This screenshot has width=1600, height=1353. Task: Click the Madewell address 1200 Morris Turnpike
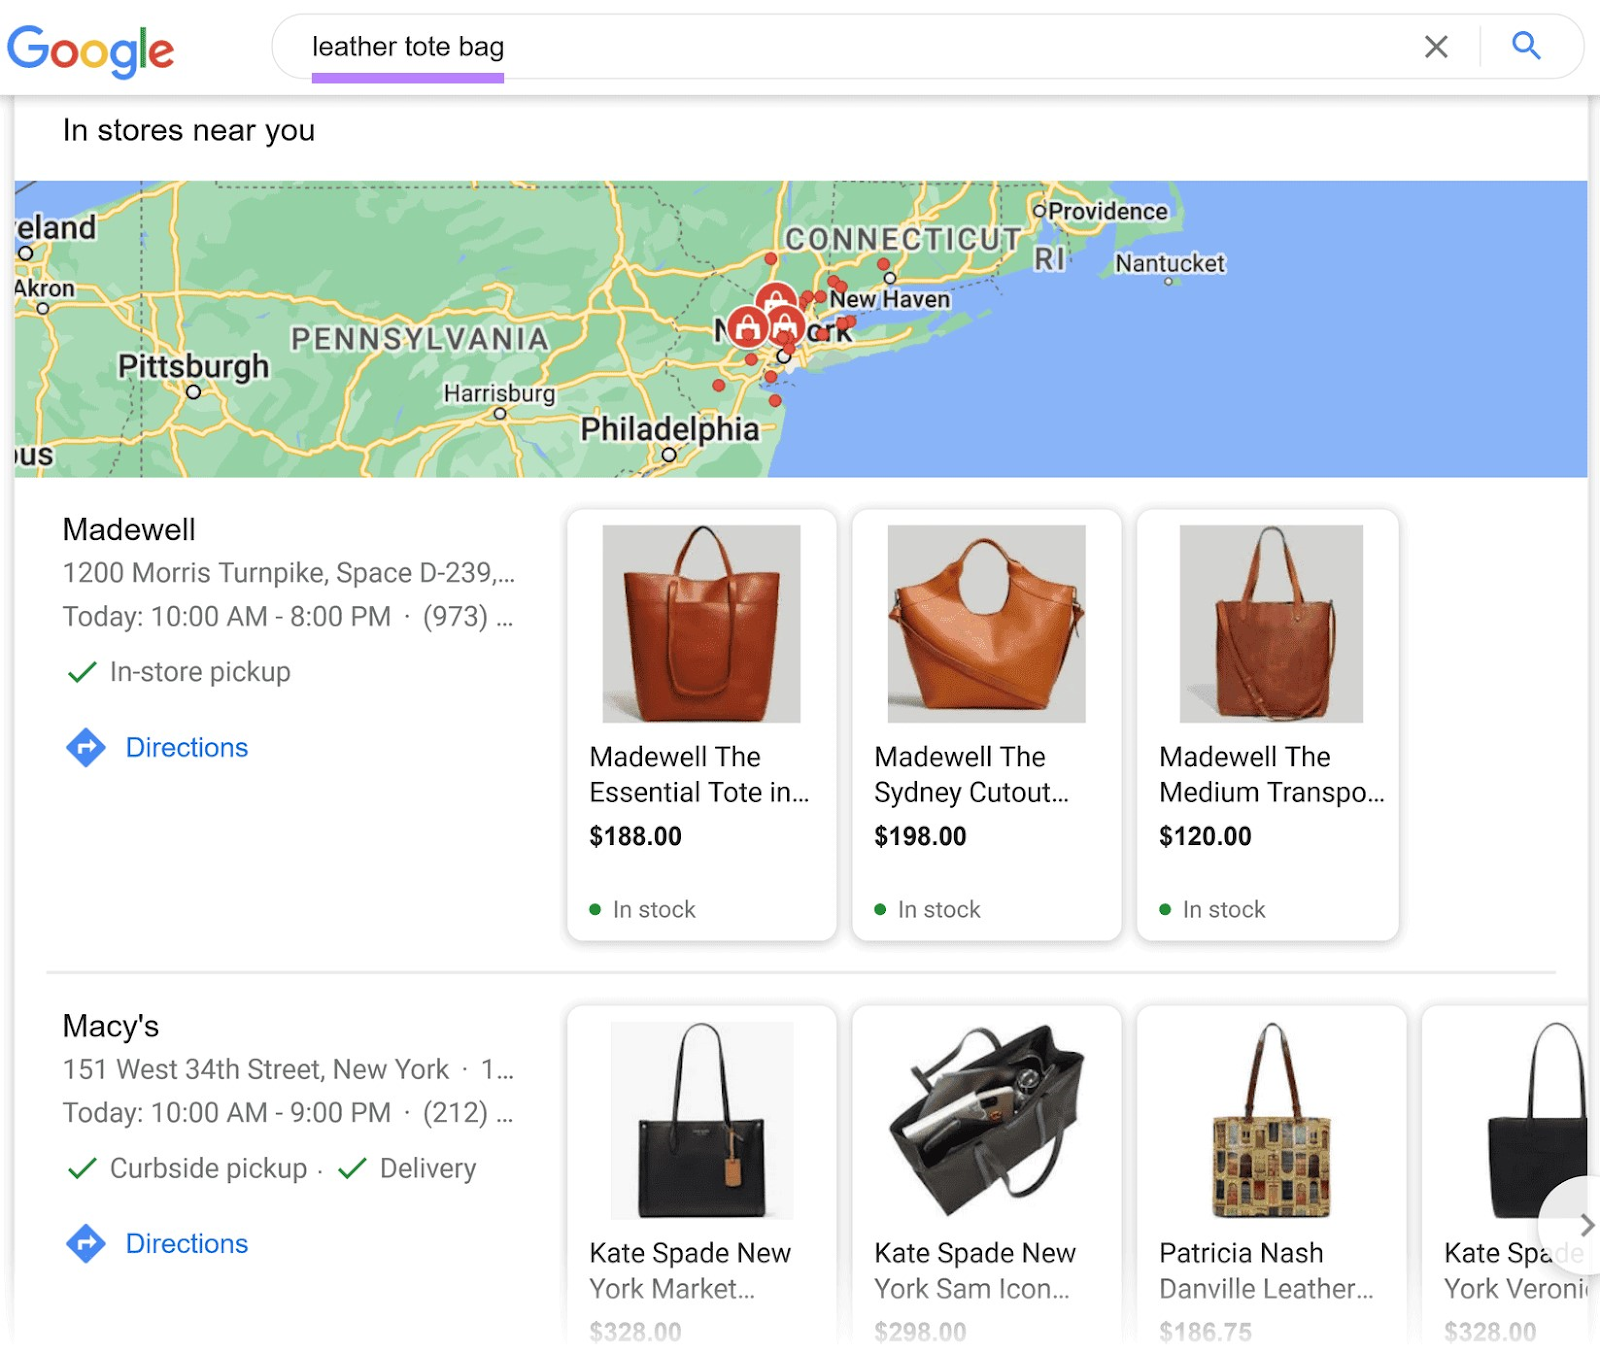tap(289, 573)
